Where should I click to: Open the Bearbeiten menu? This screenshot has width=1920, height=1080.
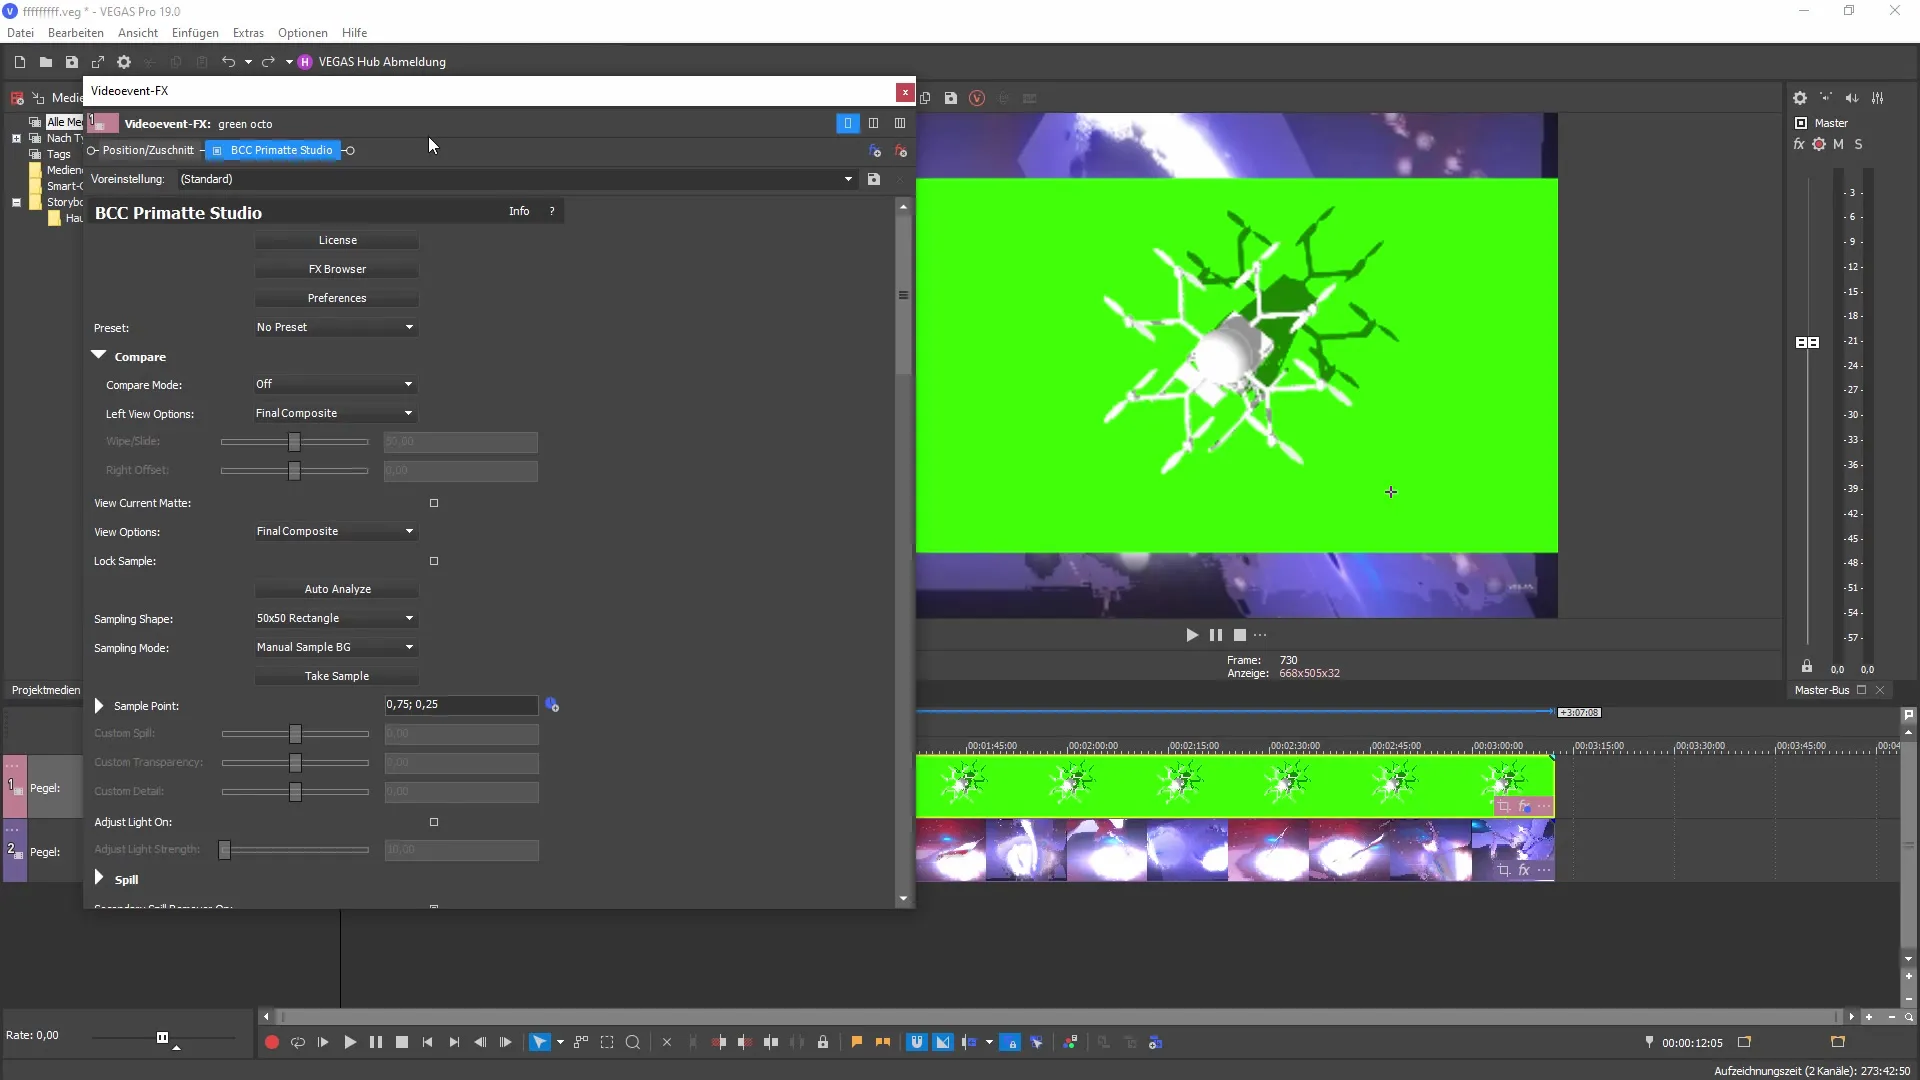pyautogui.click(x=76, y=33)
